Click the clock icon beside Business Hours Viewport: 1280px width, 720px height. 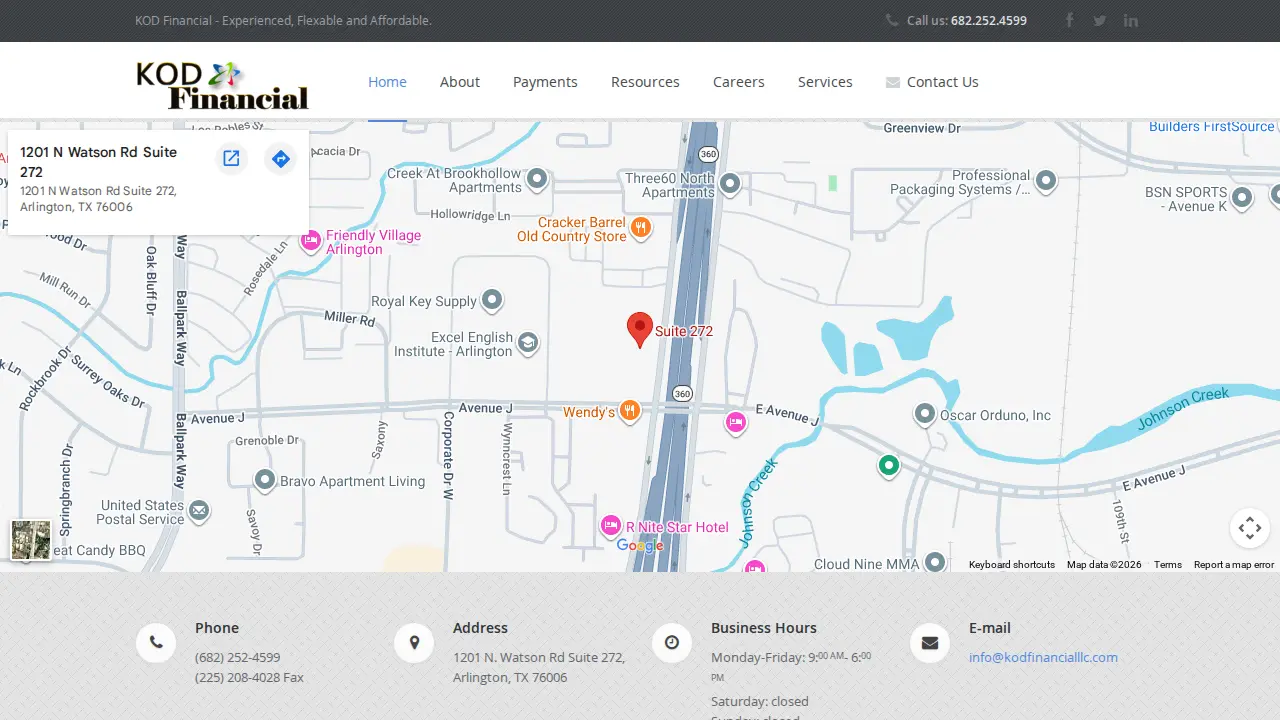pyautogui.click(x=672, y=643)
